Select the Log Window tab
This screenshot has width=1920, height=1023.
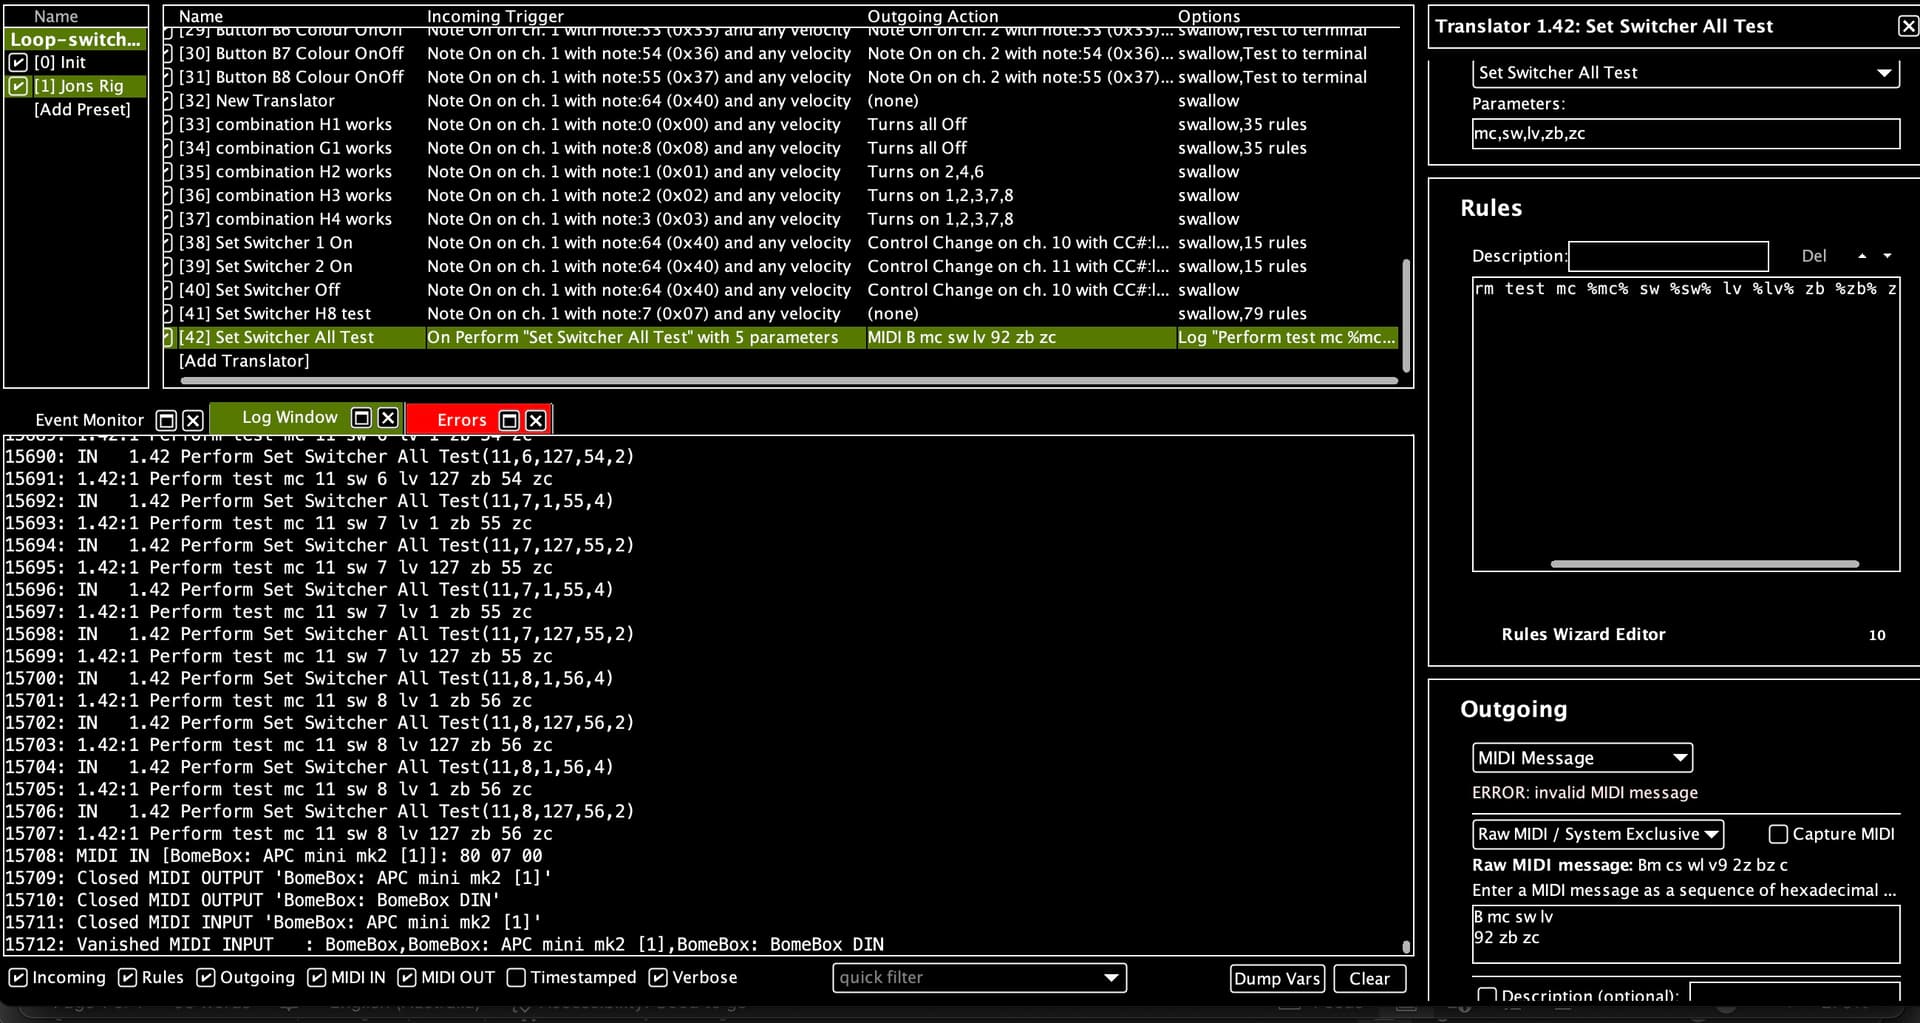(289, 418)
